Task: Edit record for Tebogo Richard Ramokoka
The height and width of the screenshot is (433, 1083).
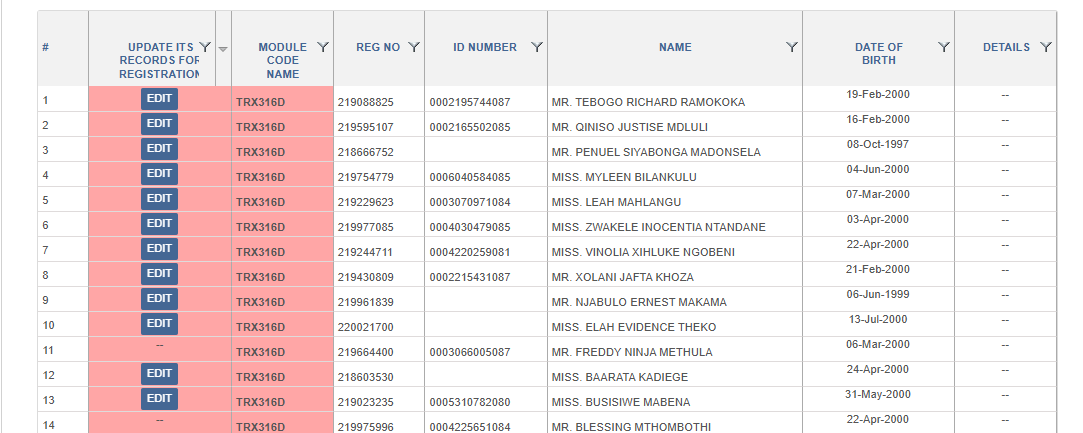Action: pos(160,99)
